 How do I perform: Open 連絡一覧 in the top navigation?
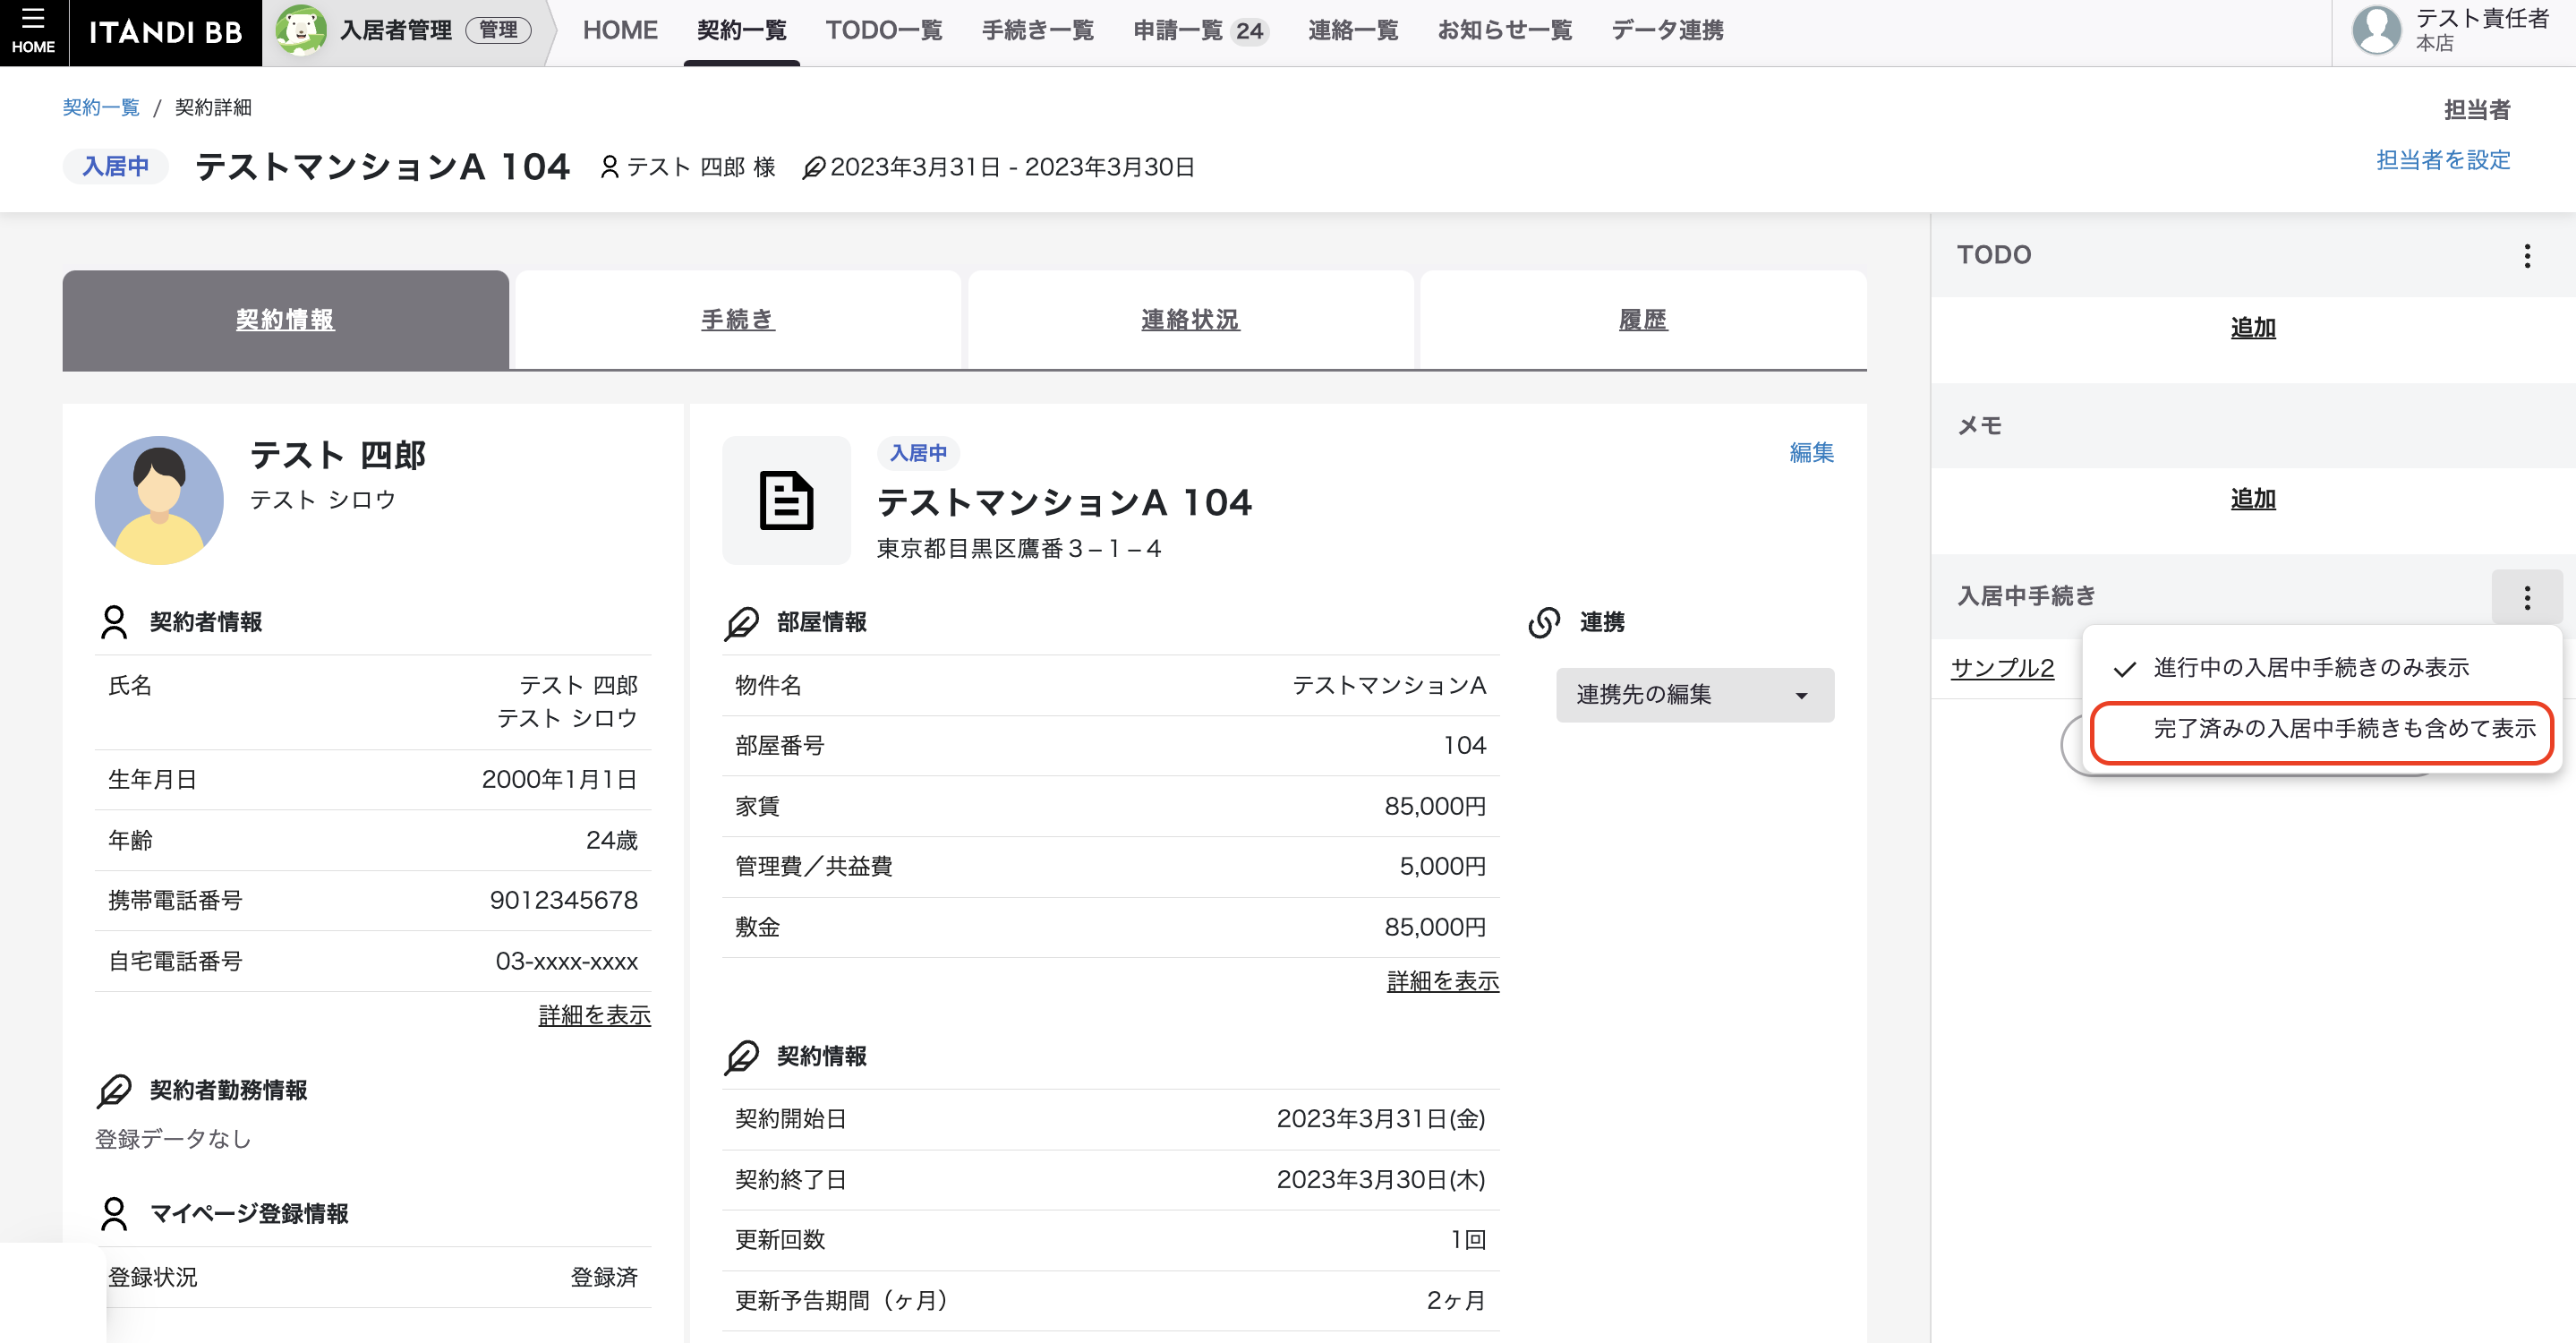point(1353,31)
